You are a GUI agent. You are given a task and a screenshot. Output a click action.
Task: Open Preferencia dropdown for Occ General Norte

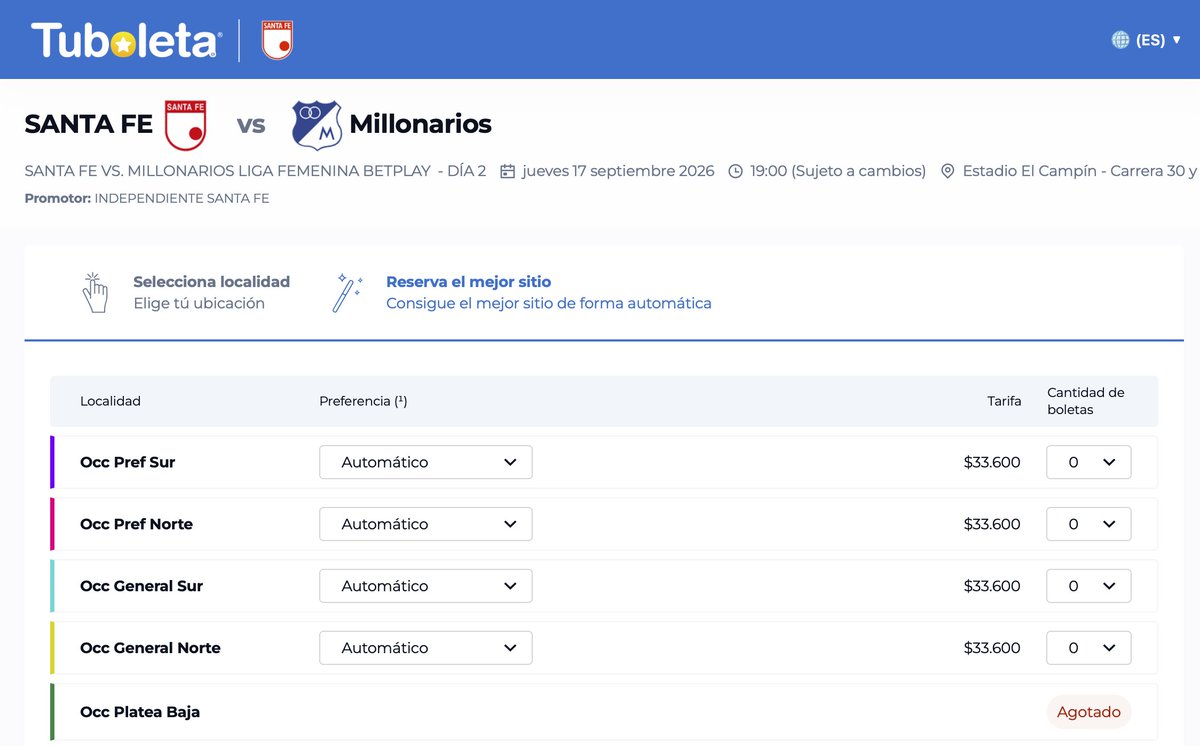pyautogui.click(x=426, y=648)
